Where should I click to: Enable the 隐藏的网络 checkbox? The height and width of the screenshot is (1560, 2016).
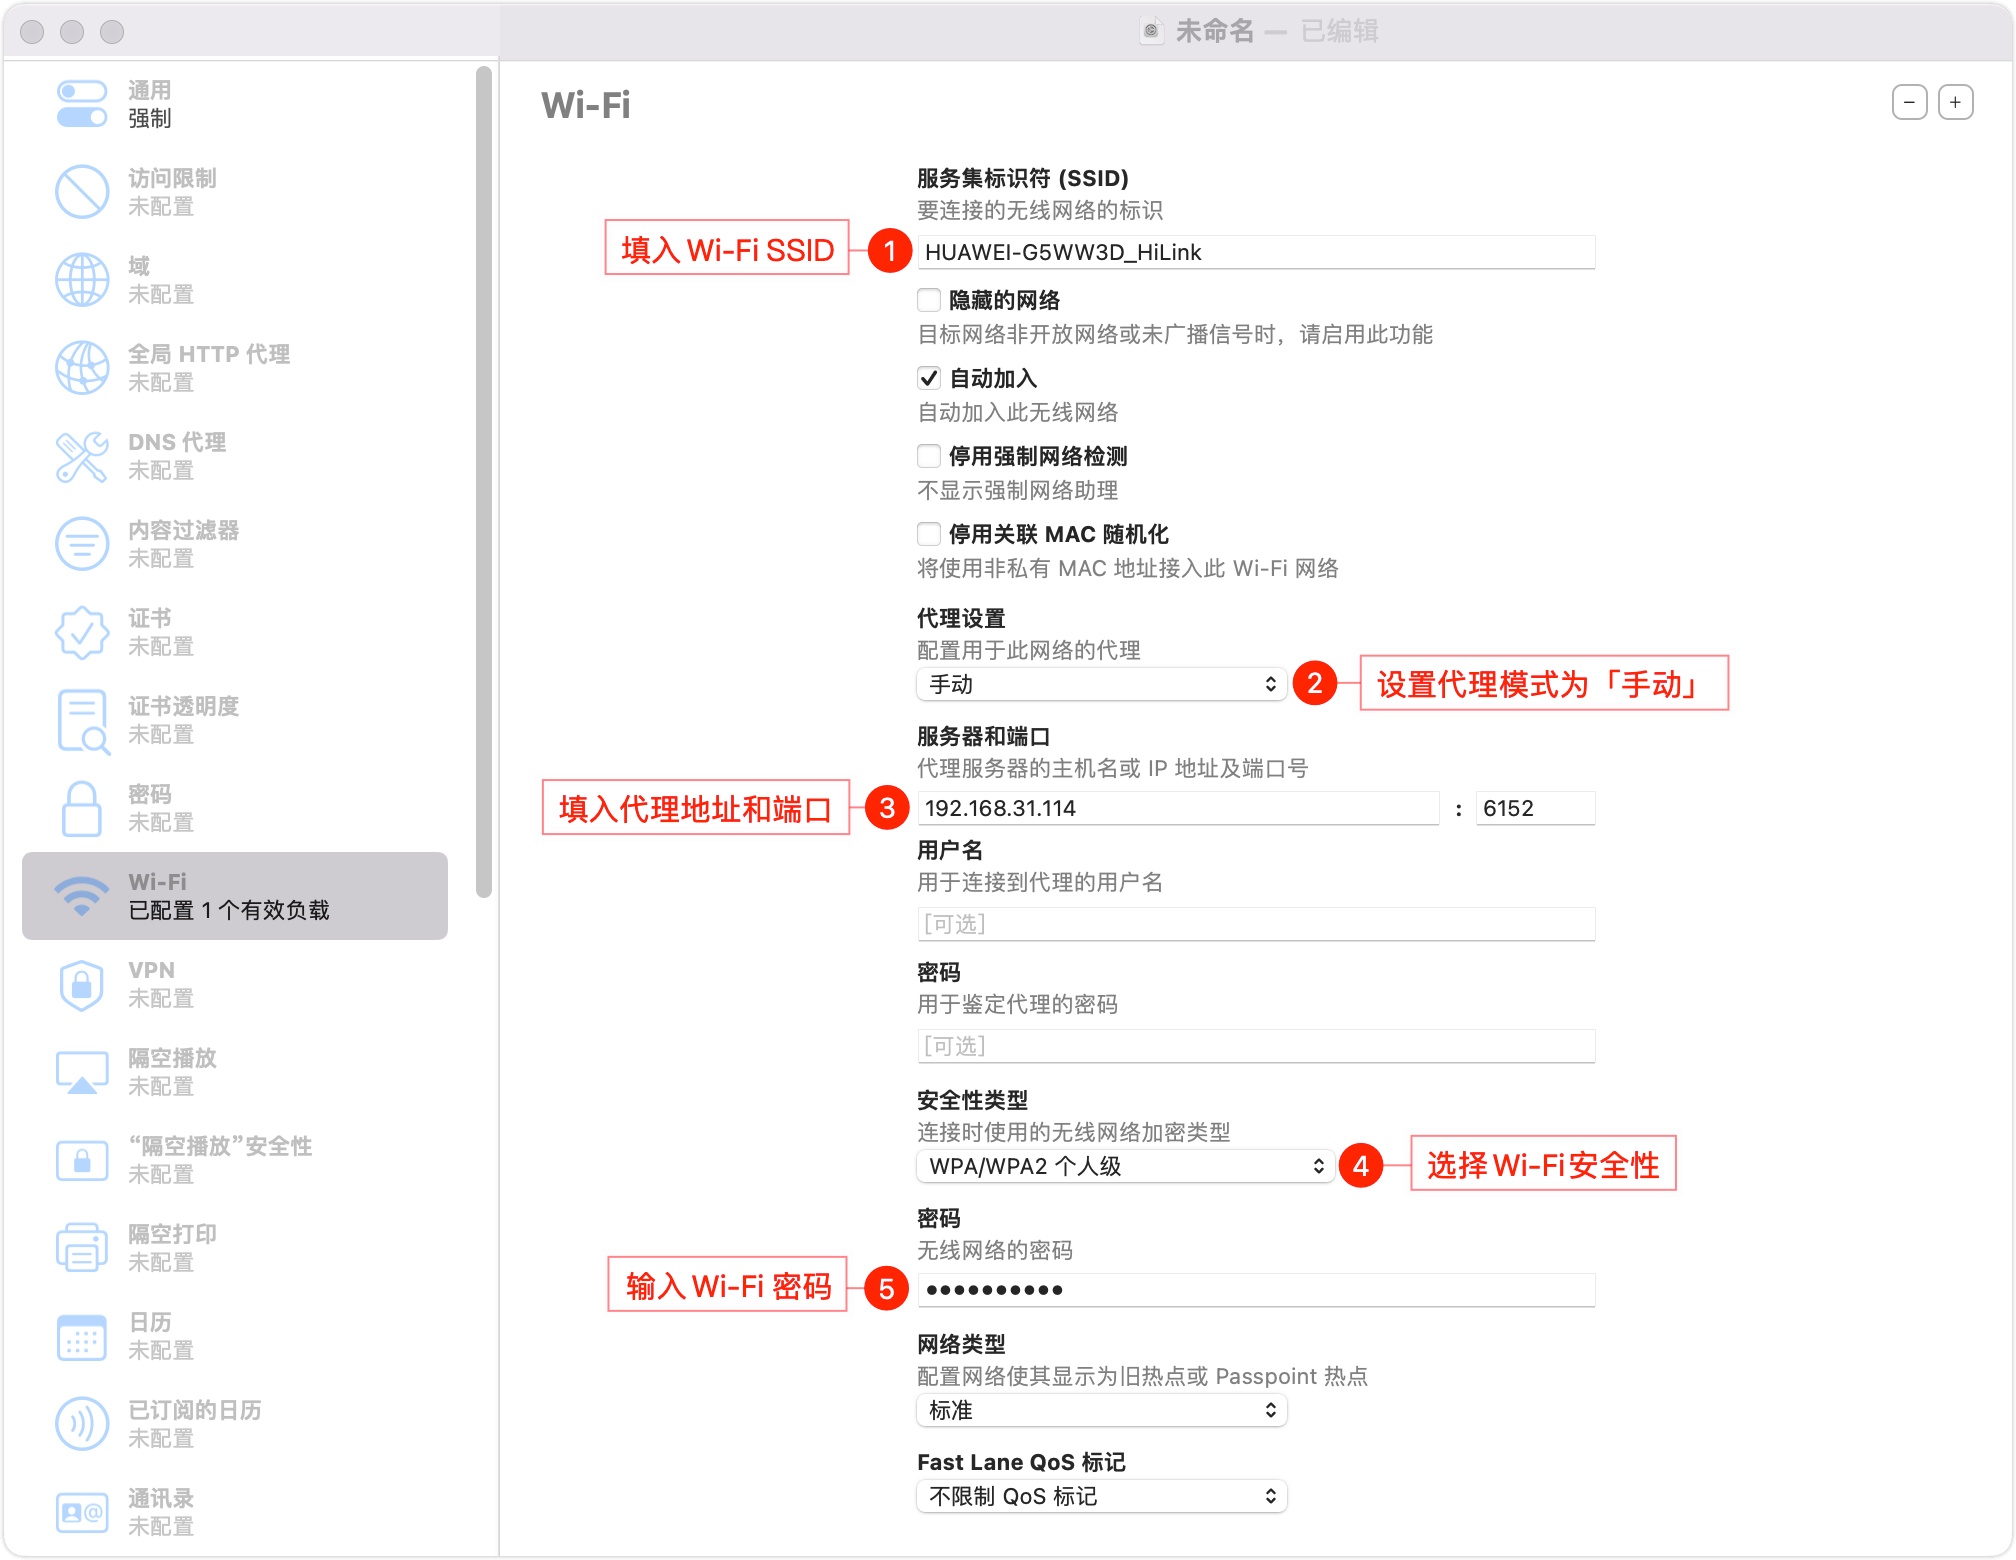929,300
